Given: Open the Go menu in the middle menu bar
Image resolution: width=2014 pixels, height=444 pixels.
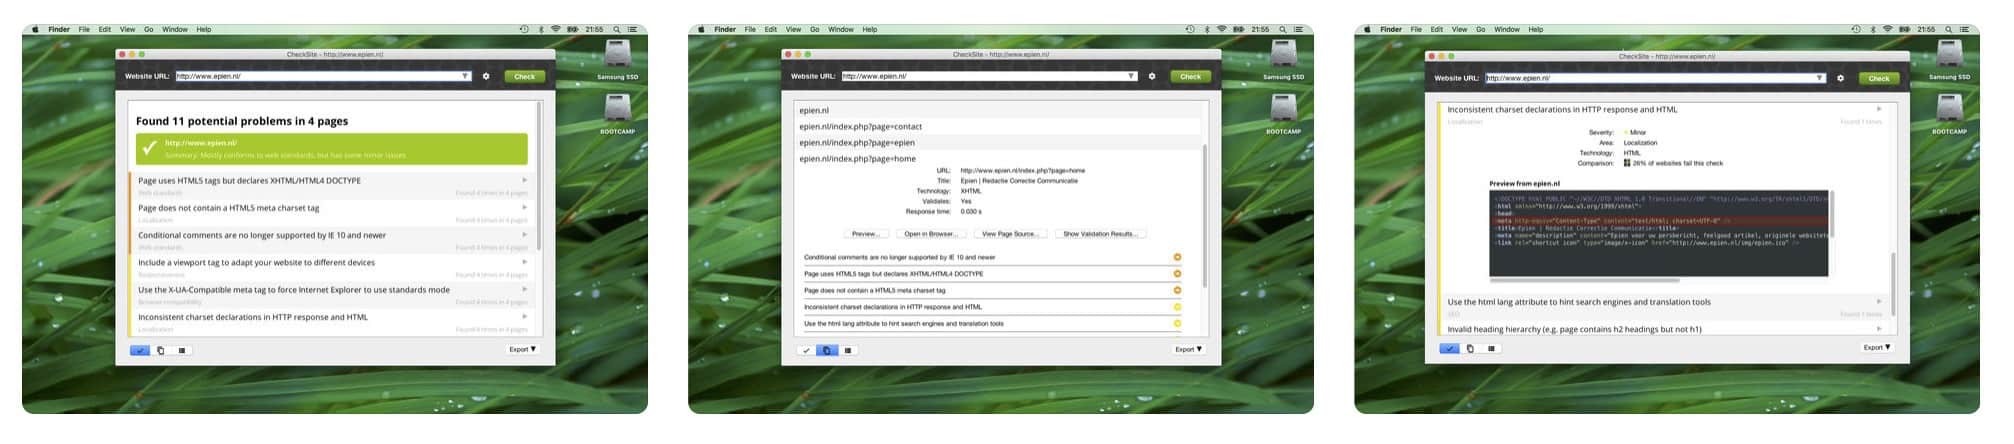Looking at the screenshot, I should [x=814, y=29].
